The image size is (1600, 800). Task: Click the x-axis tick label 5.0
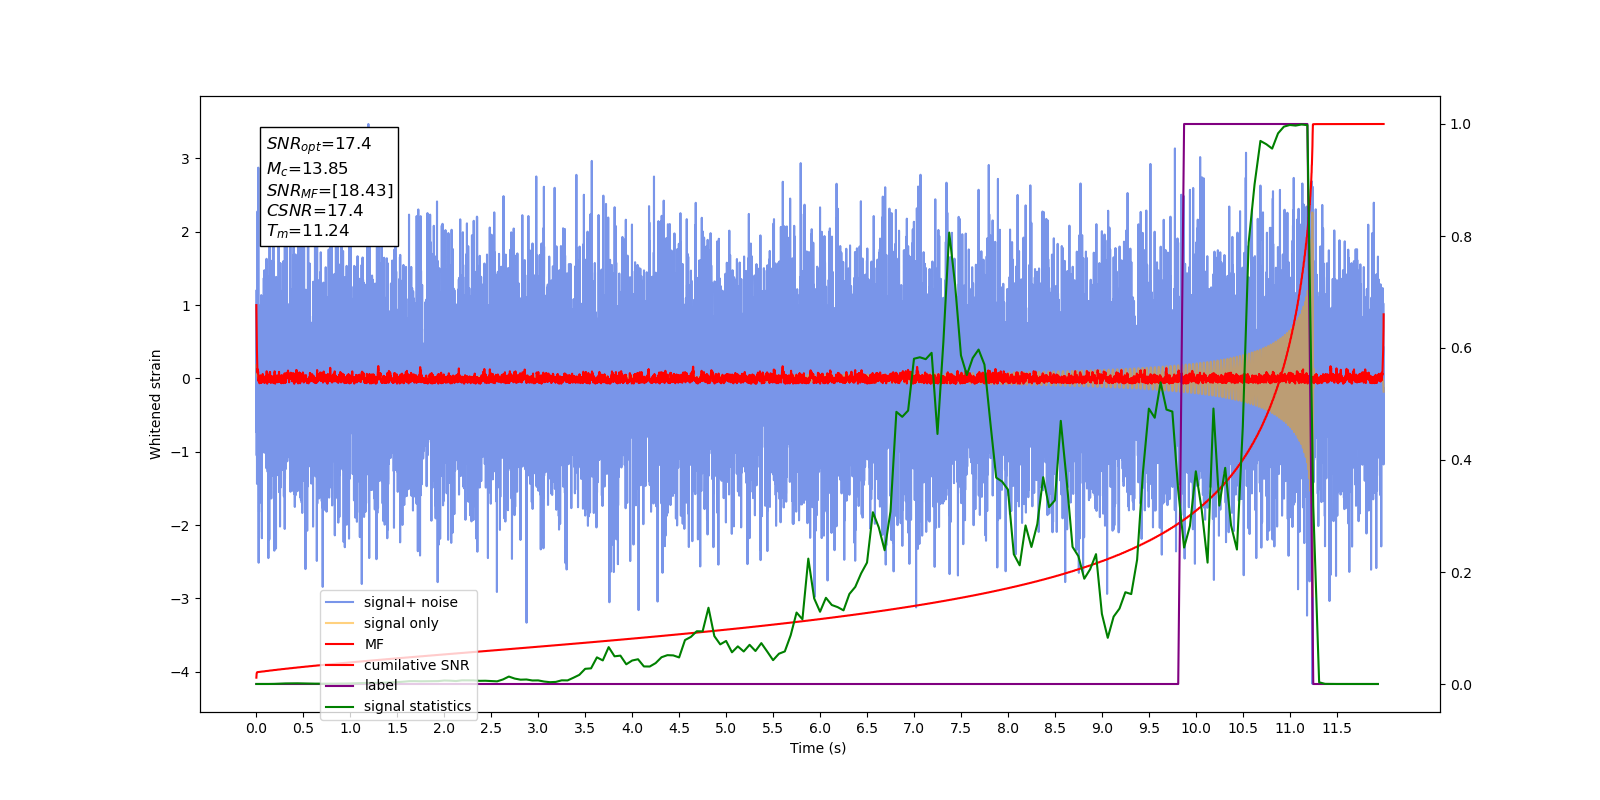click(x=726, y=728)
